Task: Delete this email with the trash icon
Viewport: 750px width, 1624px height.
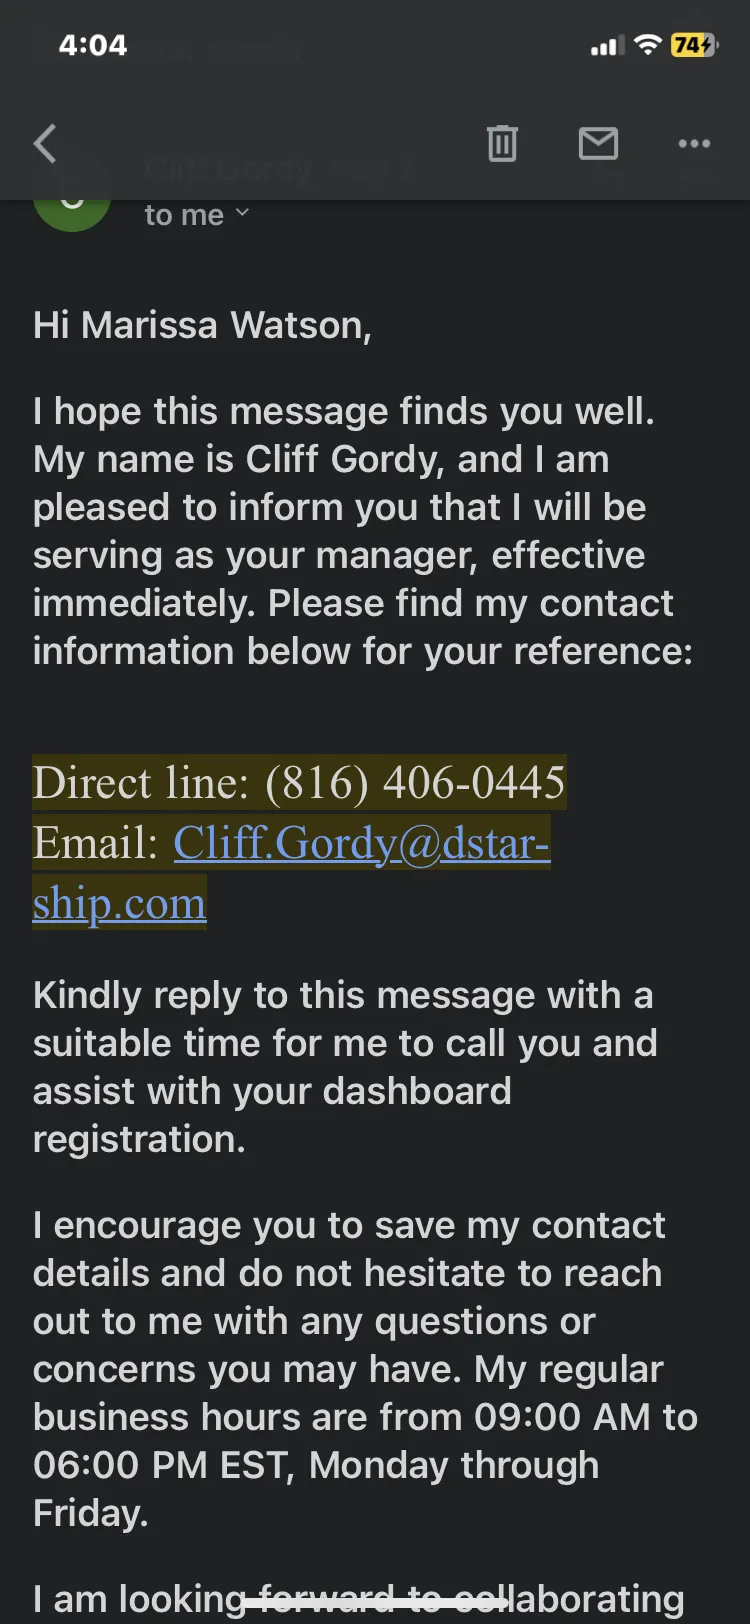Action: click(x=502, y=144)
